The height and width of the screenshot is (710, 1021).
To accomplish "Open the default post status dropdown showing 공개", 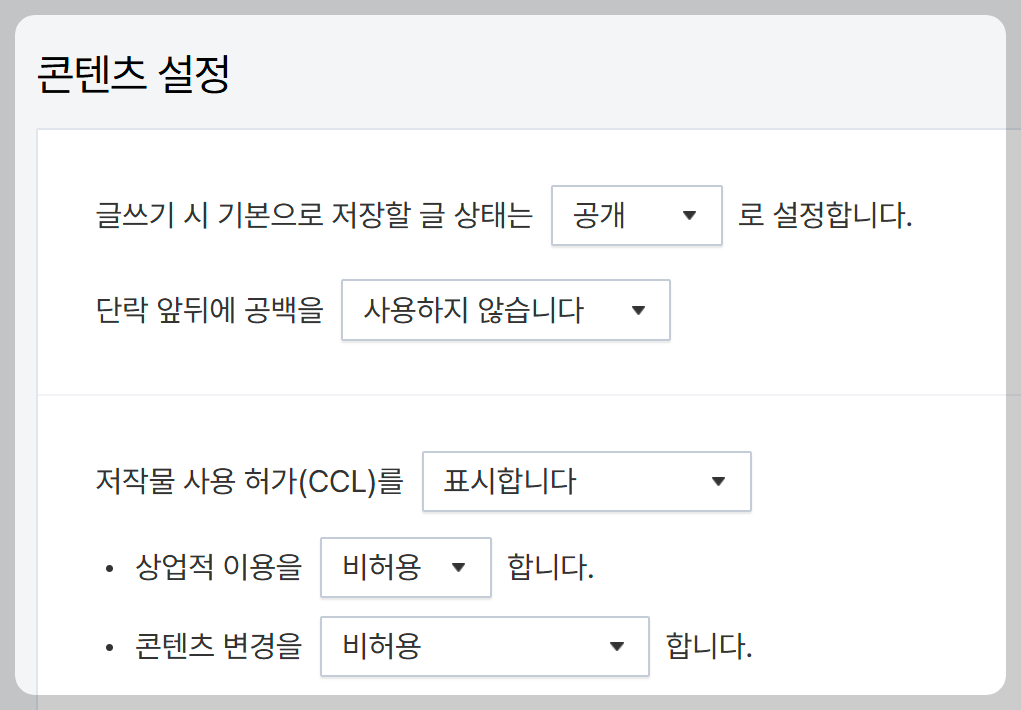I will (636, 215).
